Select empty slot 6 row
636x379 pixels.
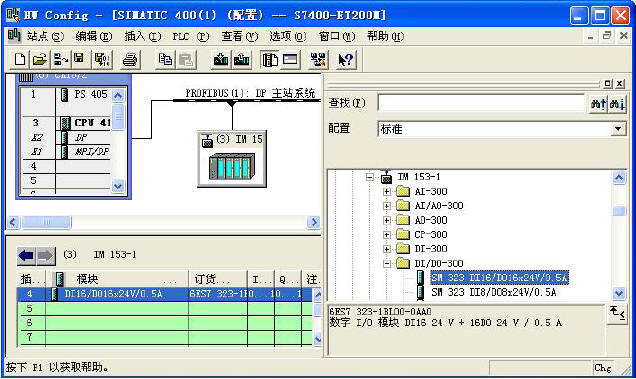pyautogui.click(x=164, y=323)
